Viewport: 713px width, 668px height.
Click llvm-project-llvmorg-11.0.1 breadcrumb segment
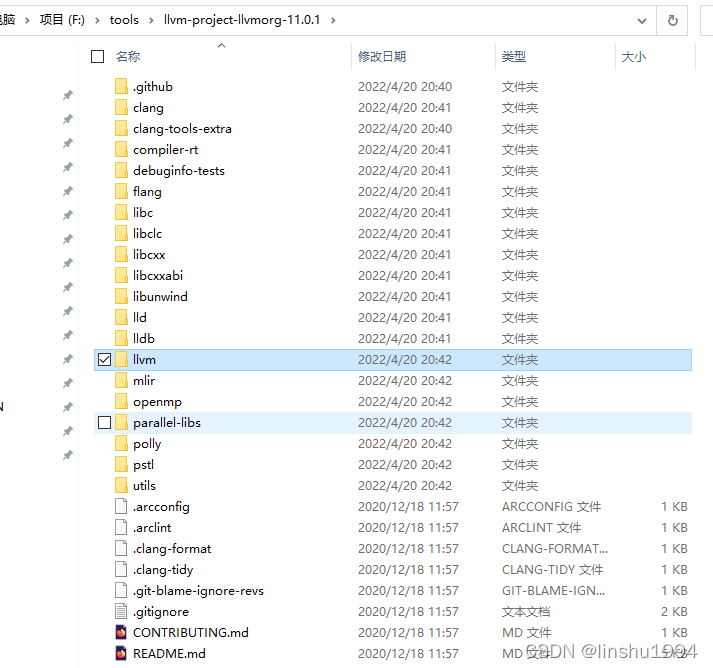(242, 20)
